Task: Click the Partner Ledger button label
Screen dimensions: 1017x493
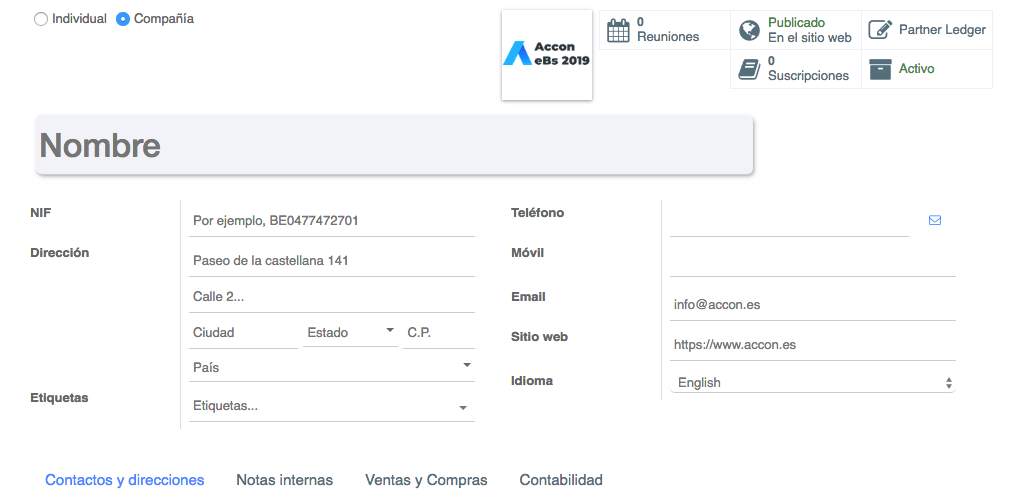Action: (x=942, y=30)
